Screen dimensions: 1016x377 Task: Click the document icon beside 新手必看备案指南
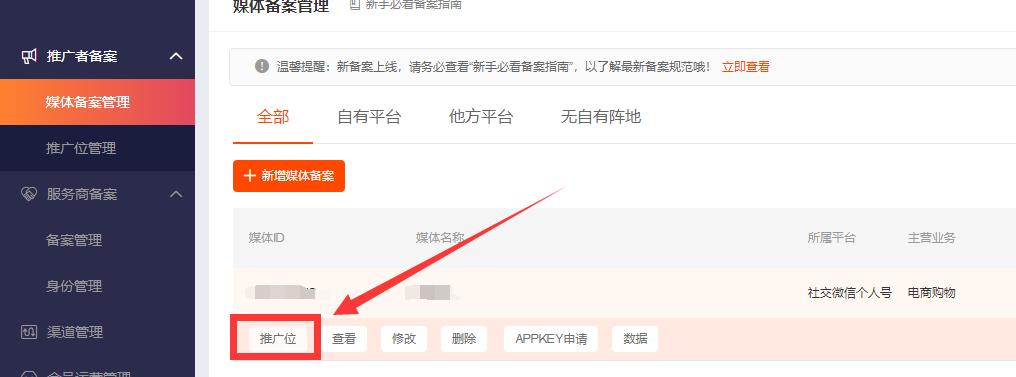click(x=354, y=5)
